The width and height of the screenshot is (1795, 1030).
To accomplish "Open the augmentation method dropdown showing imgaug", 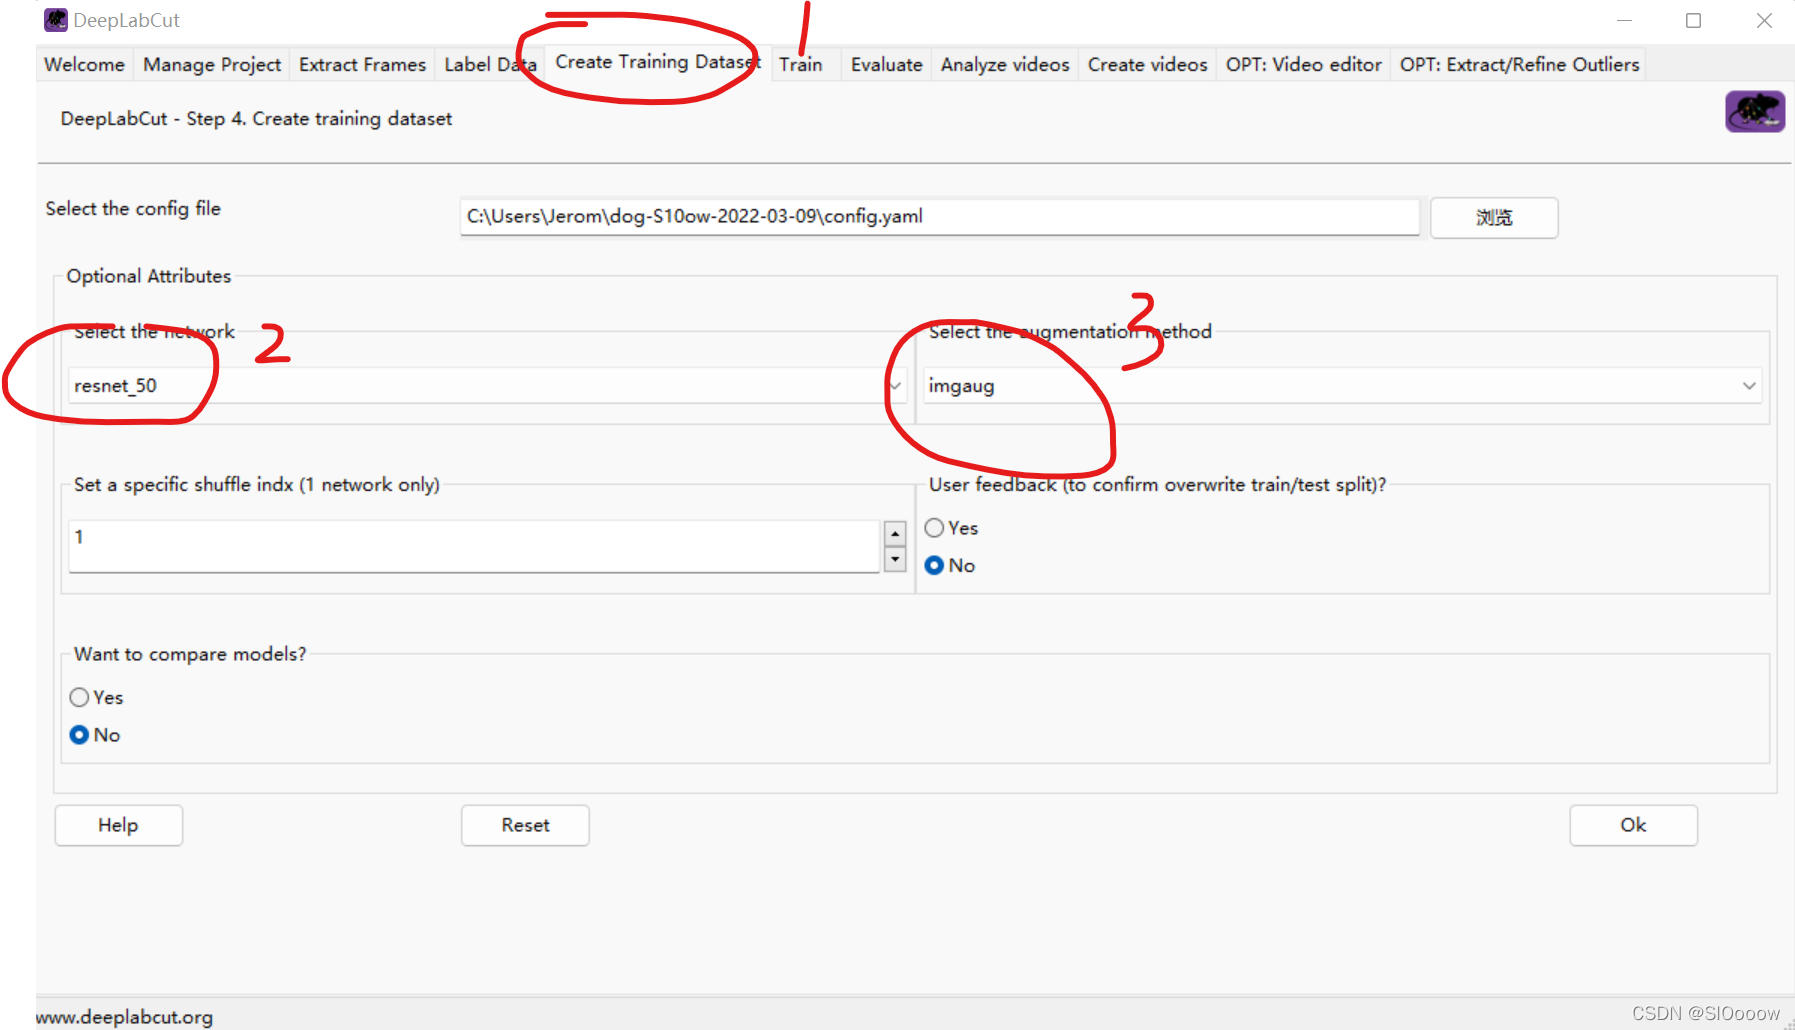I will [1342, 385].
